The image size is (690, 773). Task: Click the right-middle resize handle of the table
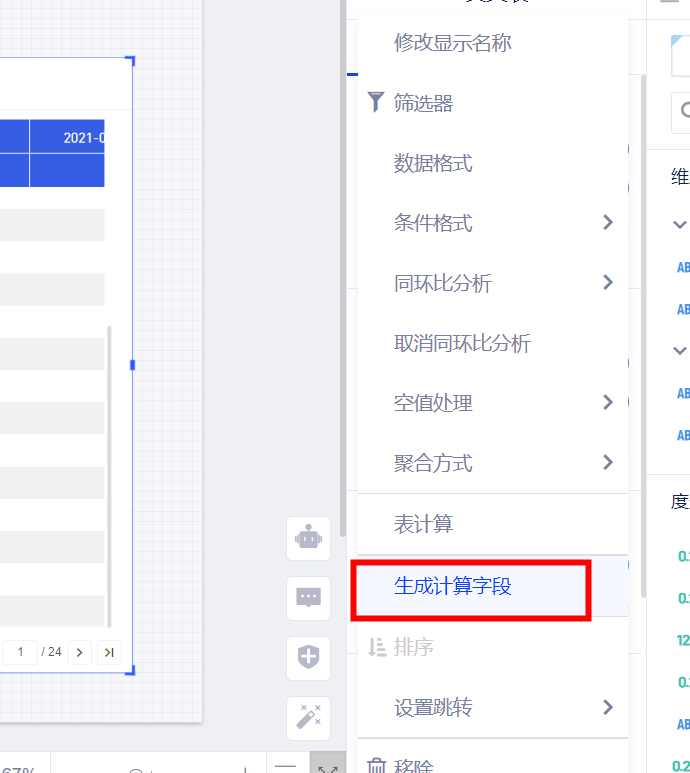point(132,365)
